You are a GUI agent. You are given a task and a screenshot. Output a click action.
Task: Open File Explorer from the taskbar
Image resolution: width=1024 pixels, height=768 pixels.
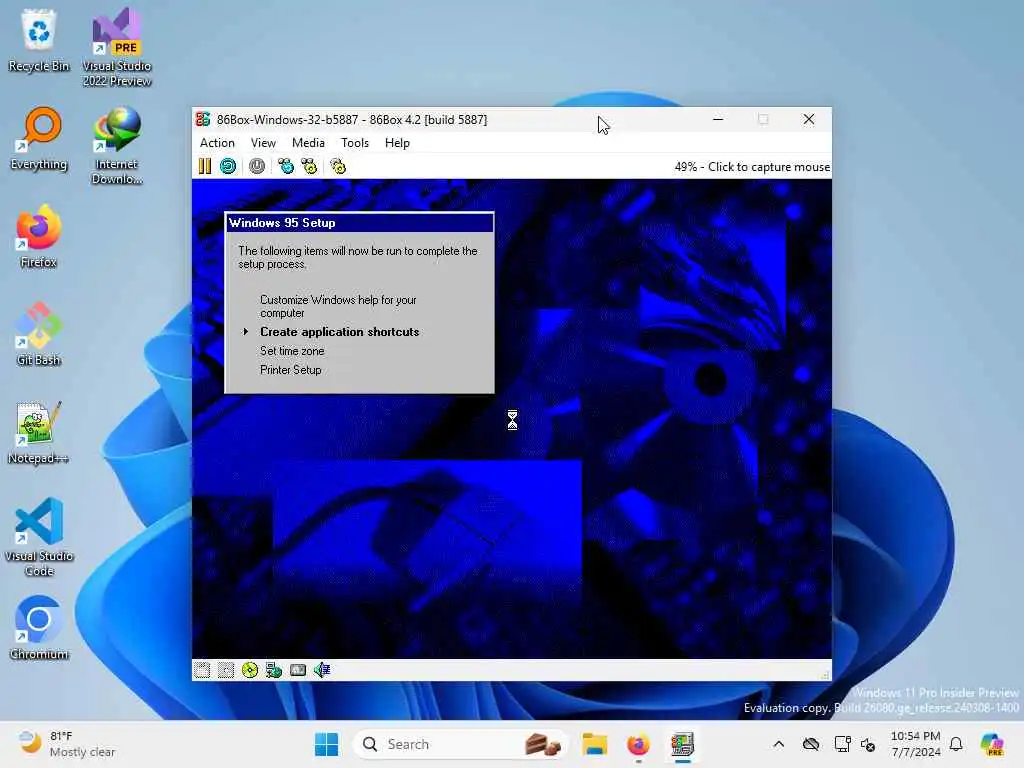(x=595, y=744)
